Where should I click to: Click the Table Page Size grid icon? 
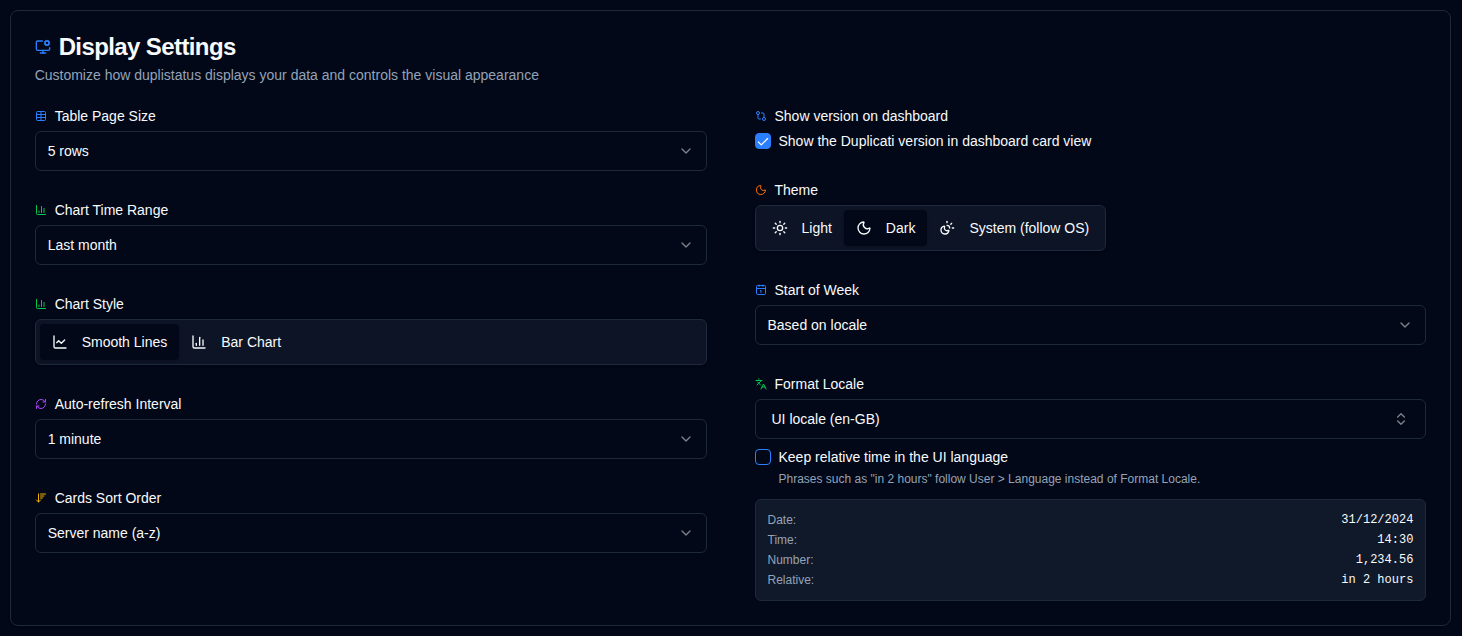(41, 116)
